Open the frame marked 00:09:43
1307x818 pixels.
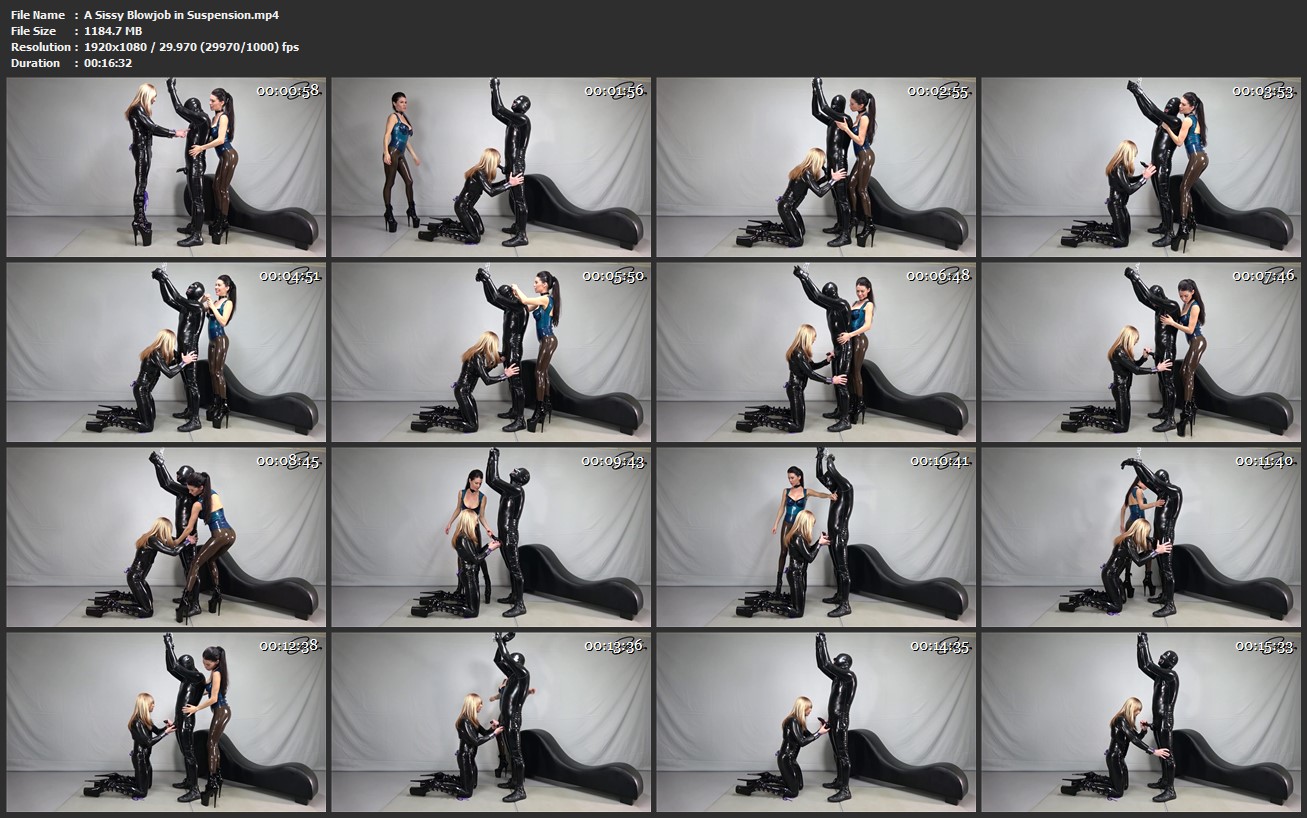[491, 537]
